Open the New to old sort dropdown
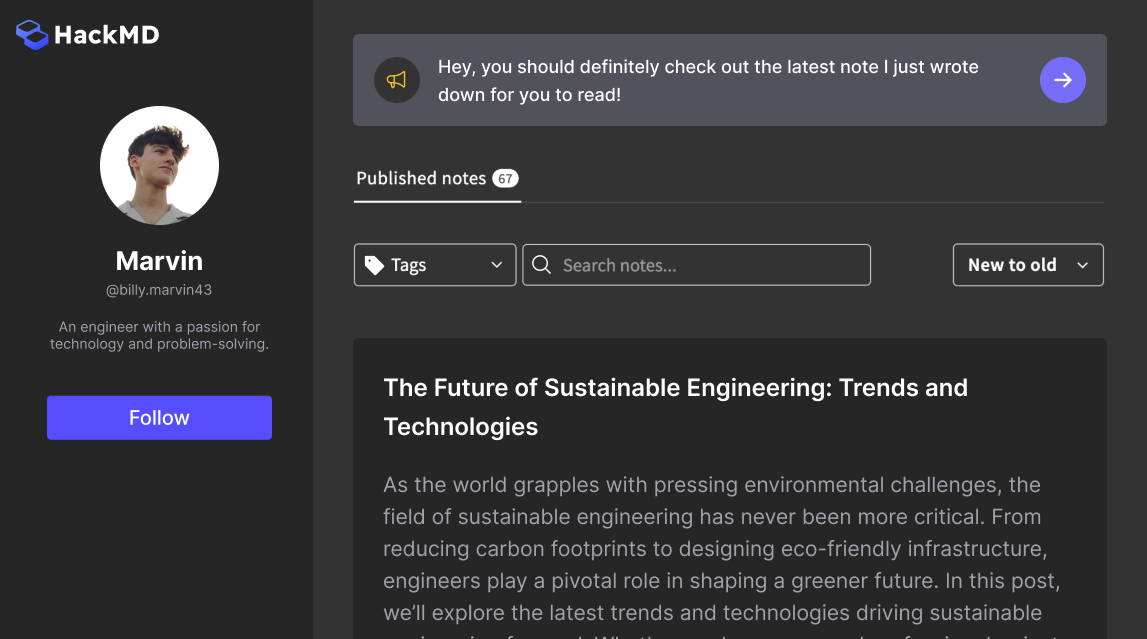The image size is (1147, 639). (x=1027, y=265)
